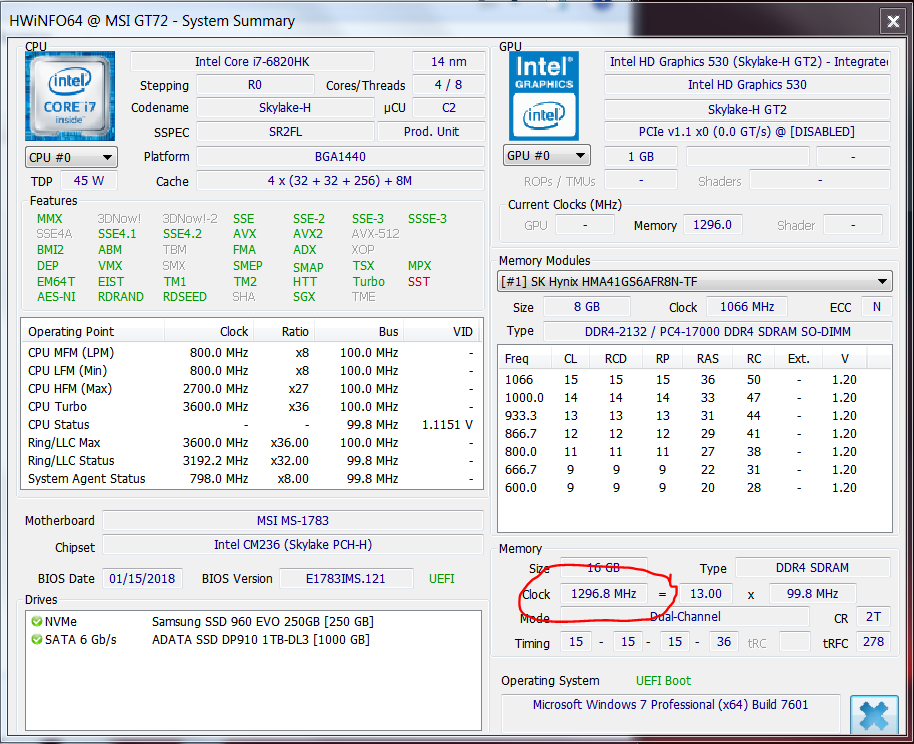Click the module clock 1066 MHz field

747,307
